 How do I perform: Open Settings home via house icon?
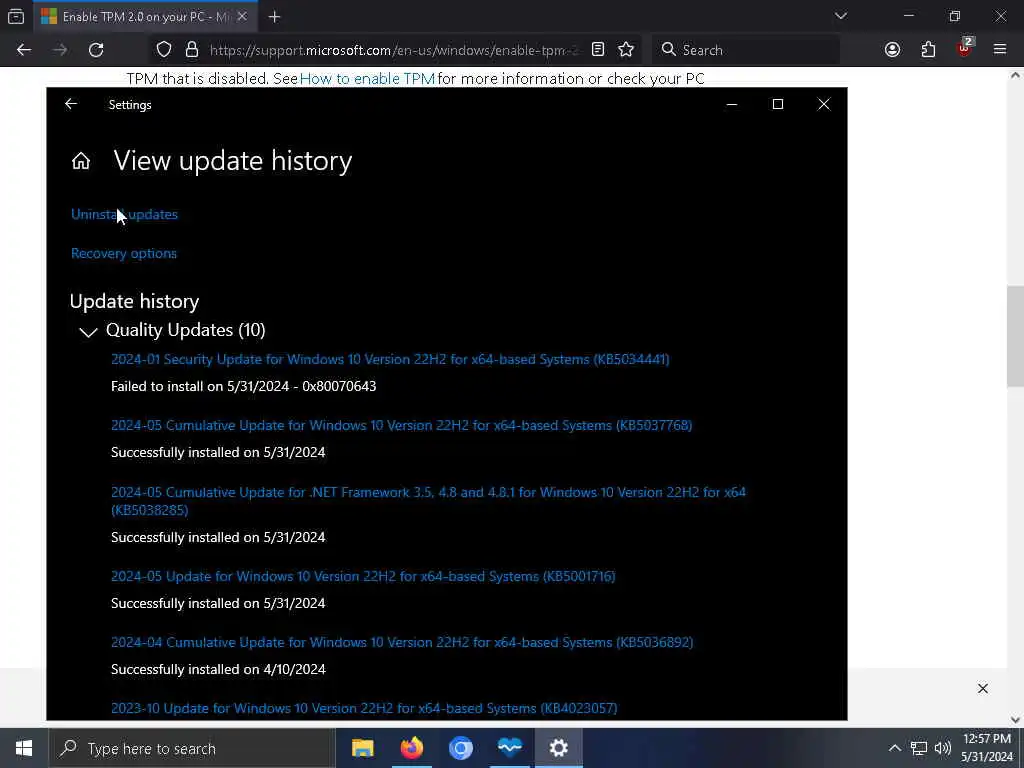click(x=81, y=161)
